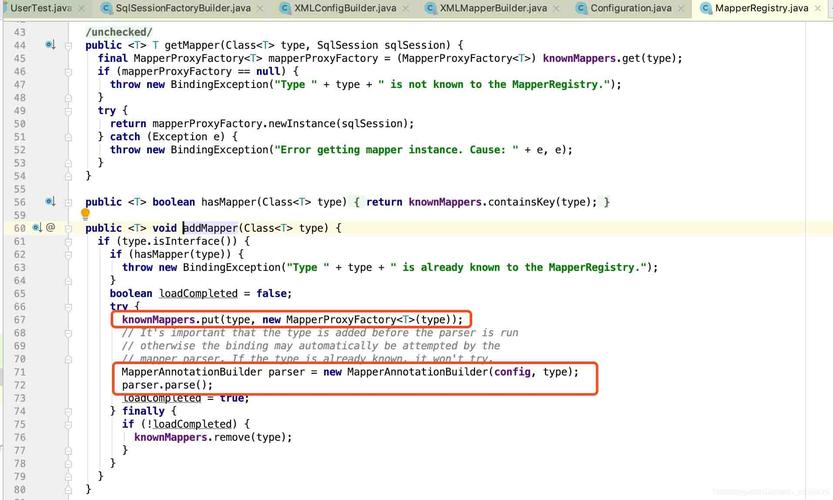Close the XMLConfigBuilder.java tab
Image resolution: width=833 pixels, height=500 pixels.
pos(406,9)
